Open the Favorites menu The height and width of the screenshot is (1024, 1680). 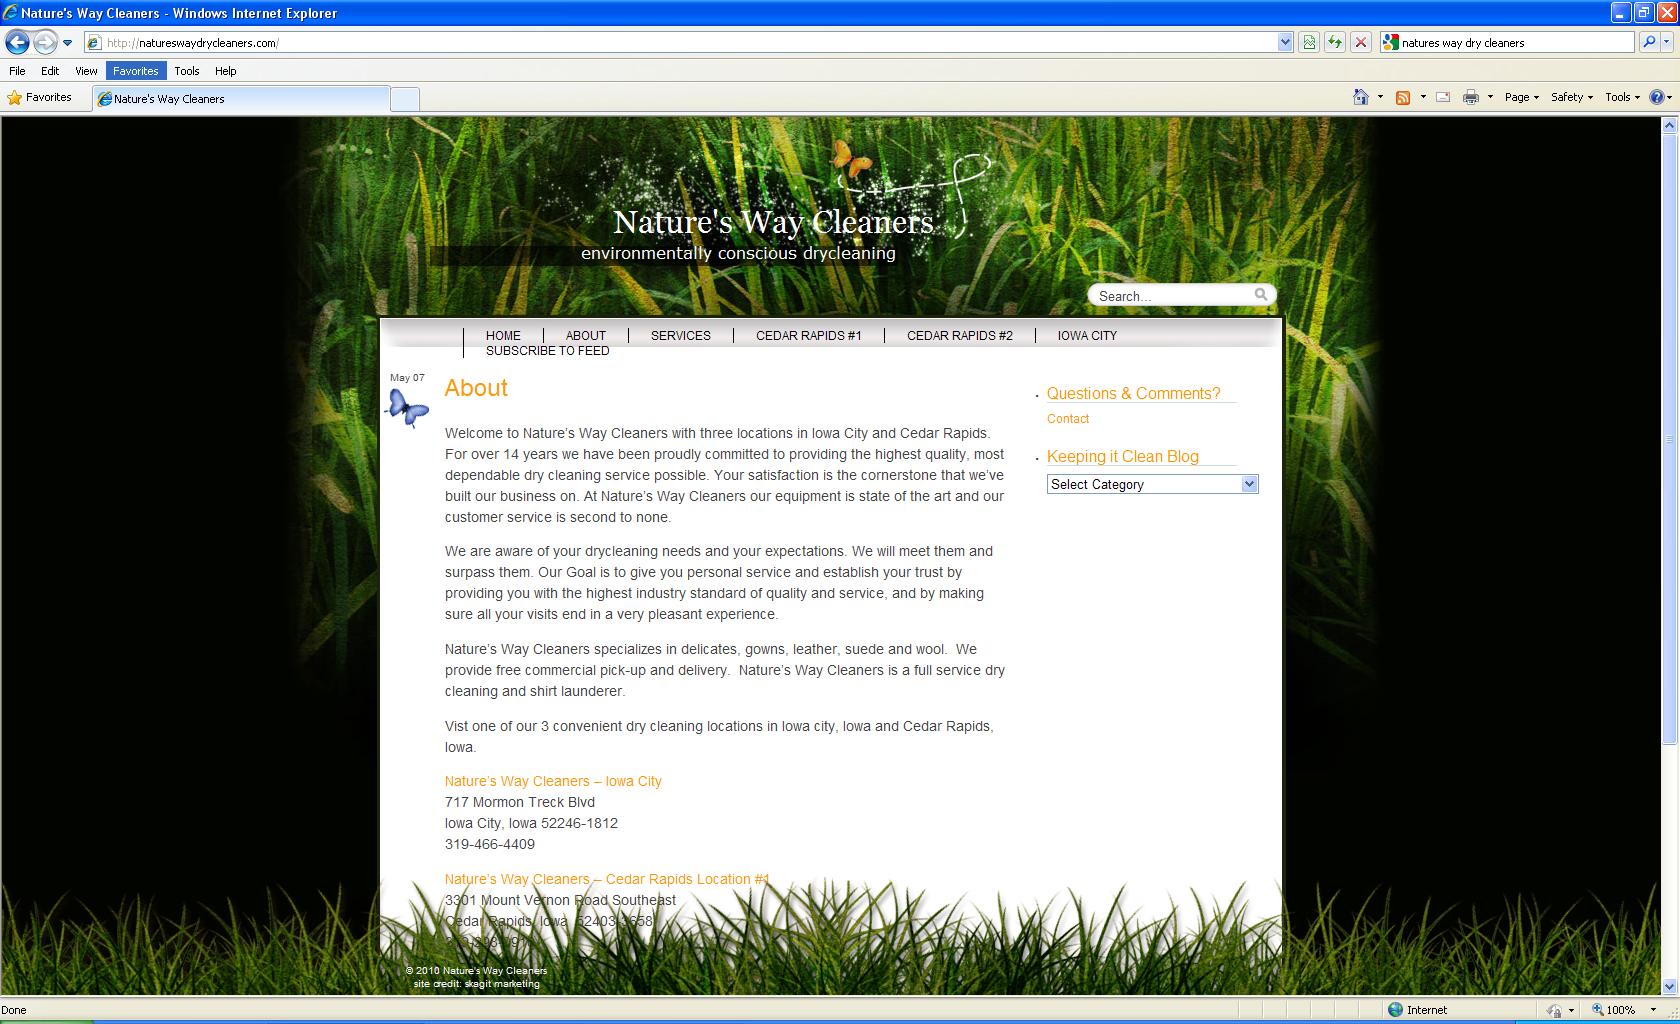[x=136, y=71]
